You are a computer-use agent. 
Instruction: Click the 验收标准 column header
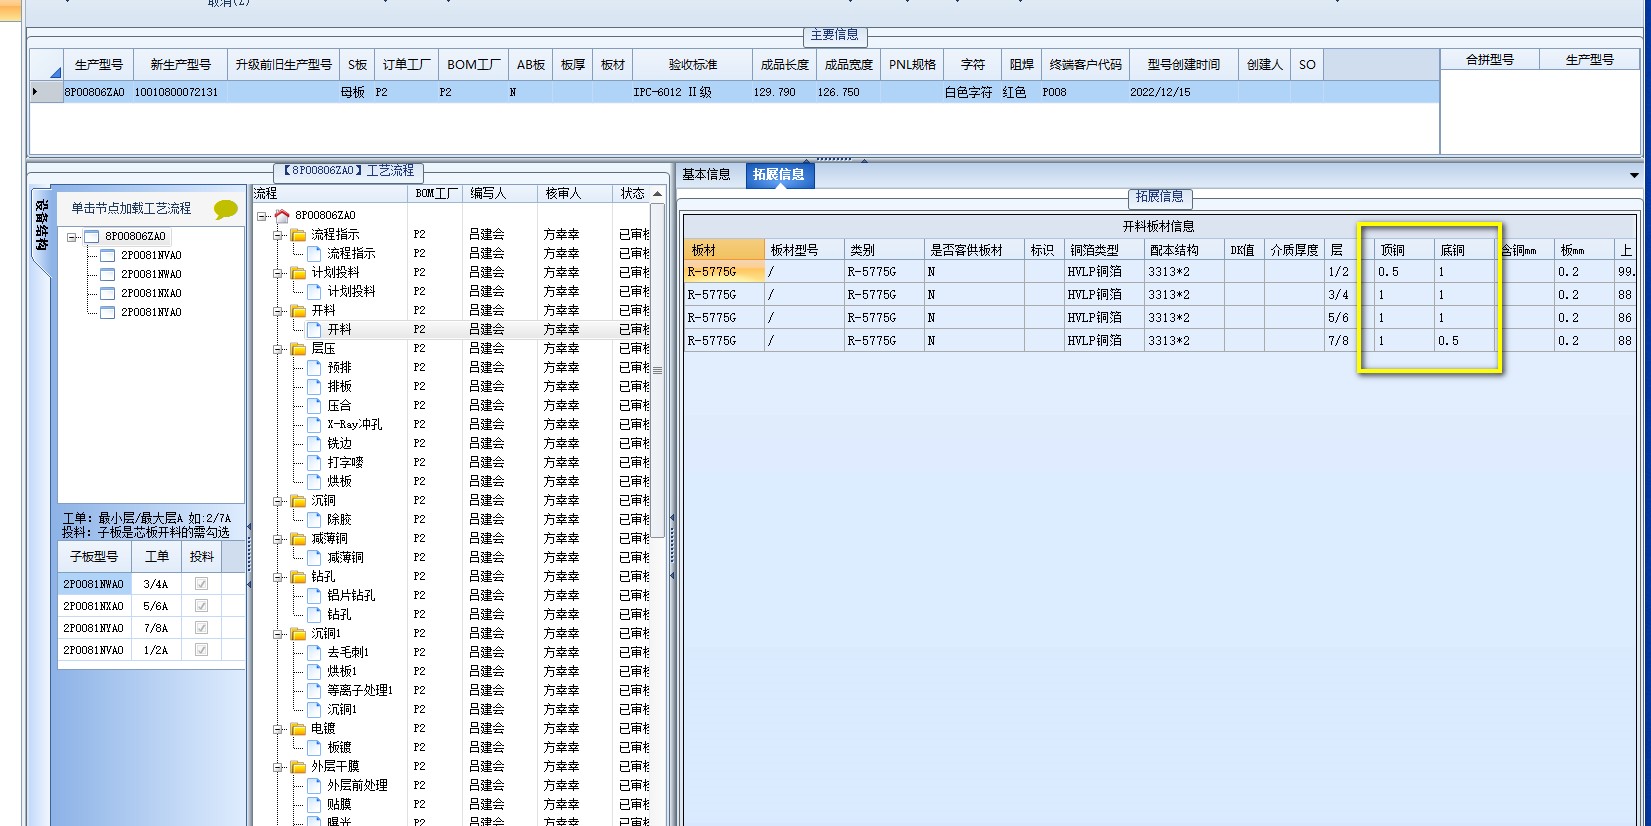click(x=693, y=64)
